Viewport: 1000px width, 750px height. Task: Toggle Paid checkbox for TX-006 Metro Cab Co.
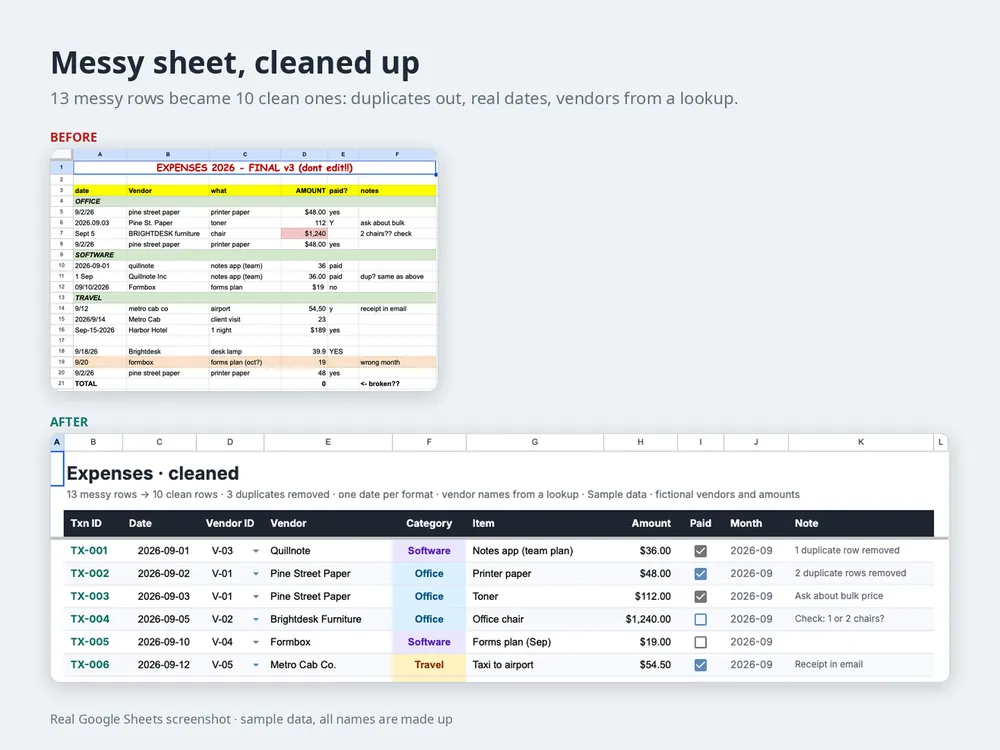[x=700, y=665]
